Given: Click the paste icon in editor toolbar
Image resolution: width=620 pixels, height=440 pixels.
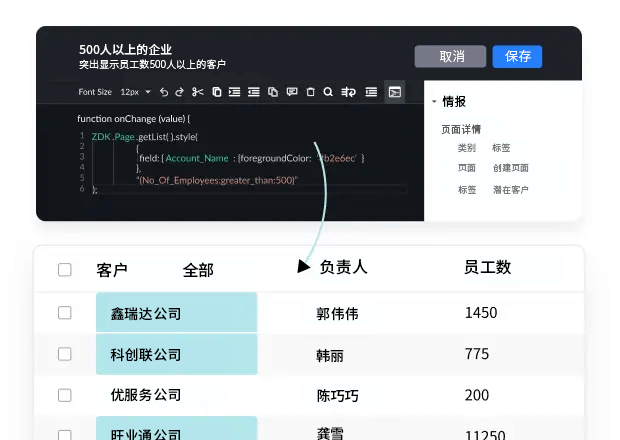Looking at the screenshot, I should [x=273, y=92].
